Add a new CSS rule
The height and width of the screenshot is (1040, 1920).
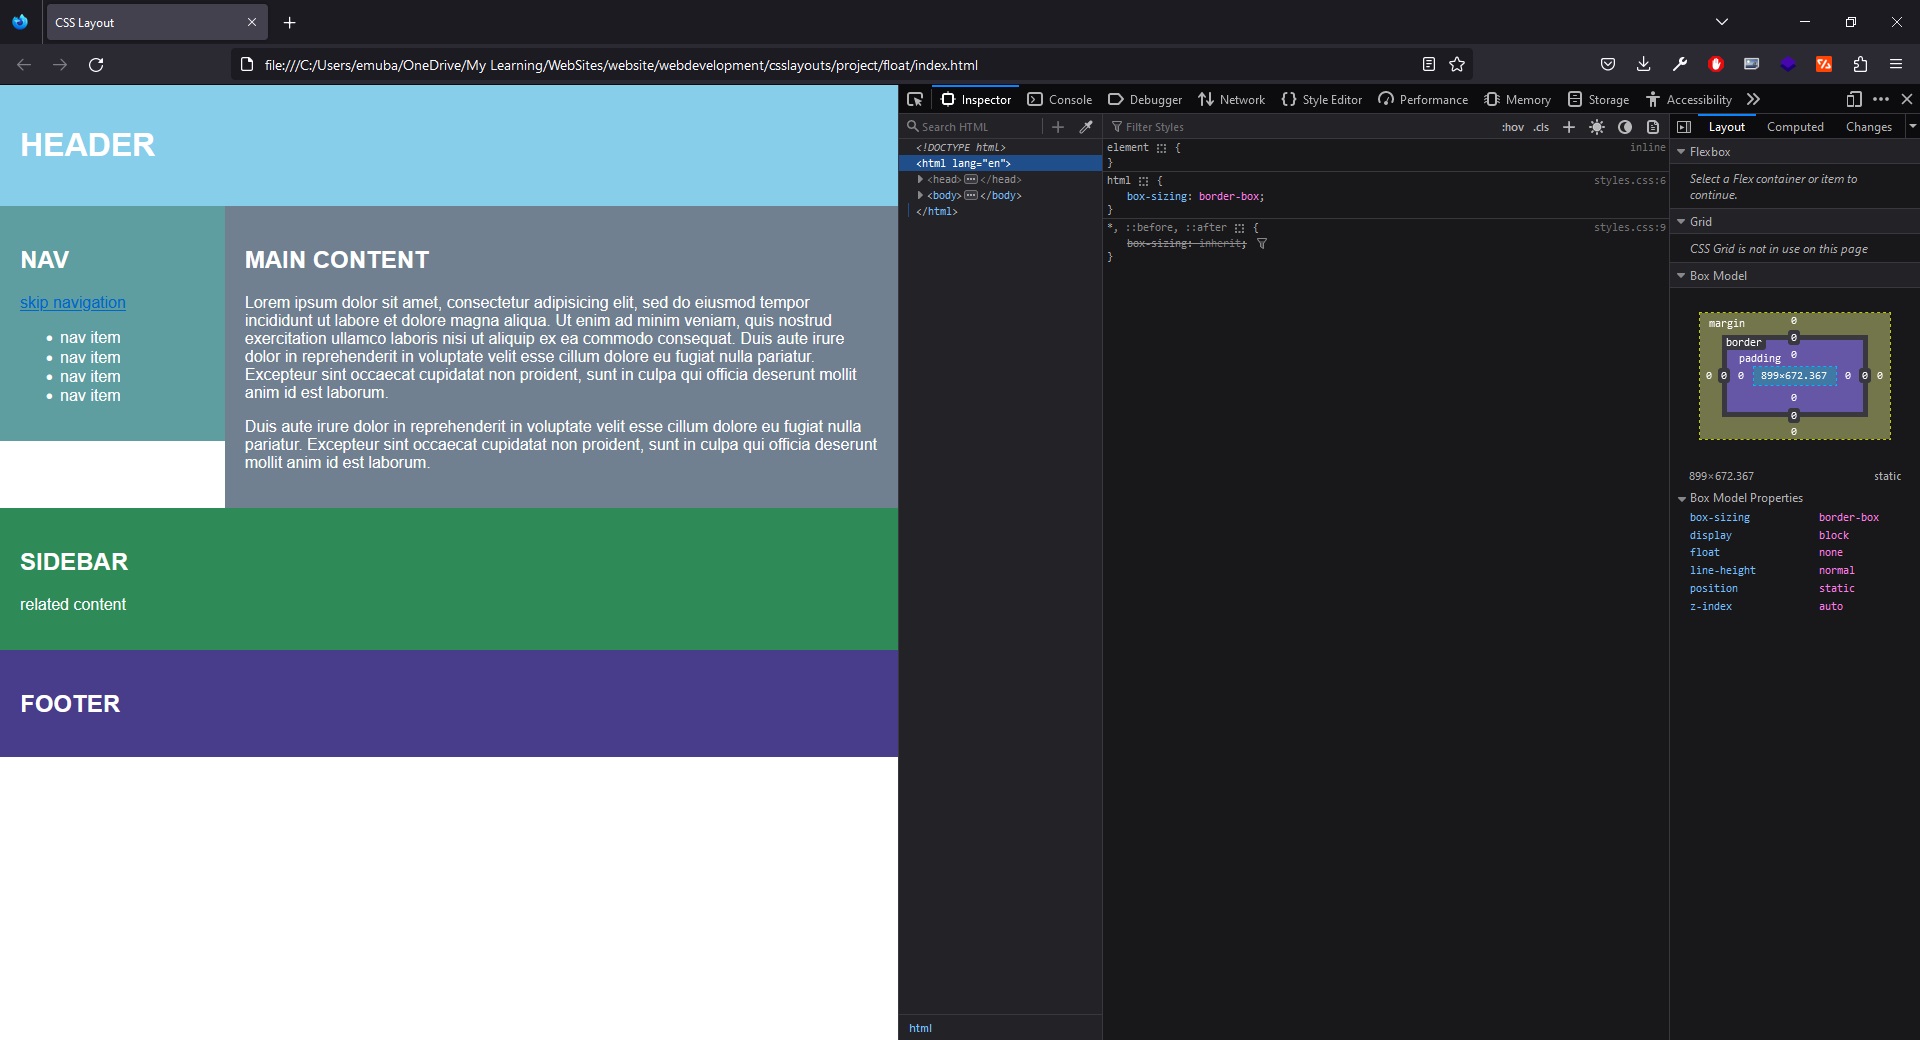point(1569,127)
